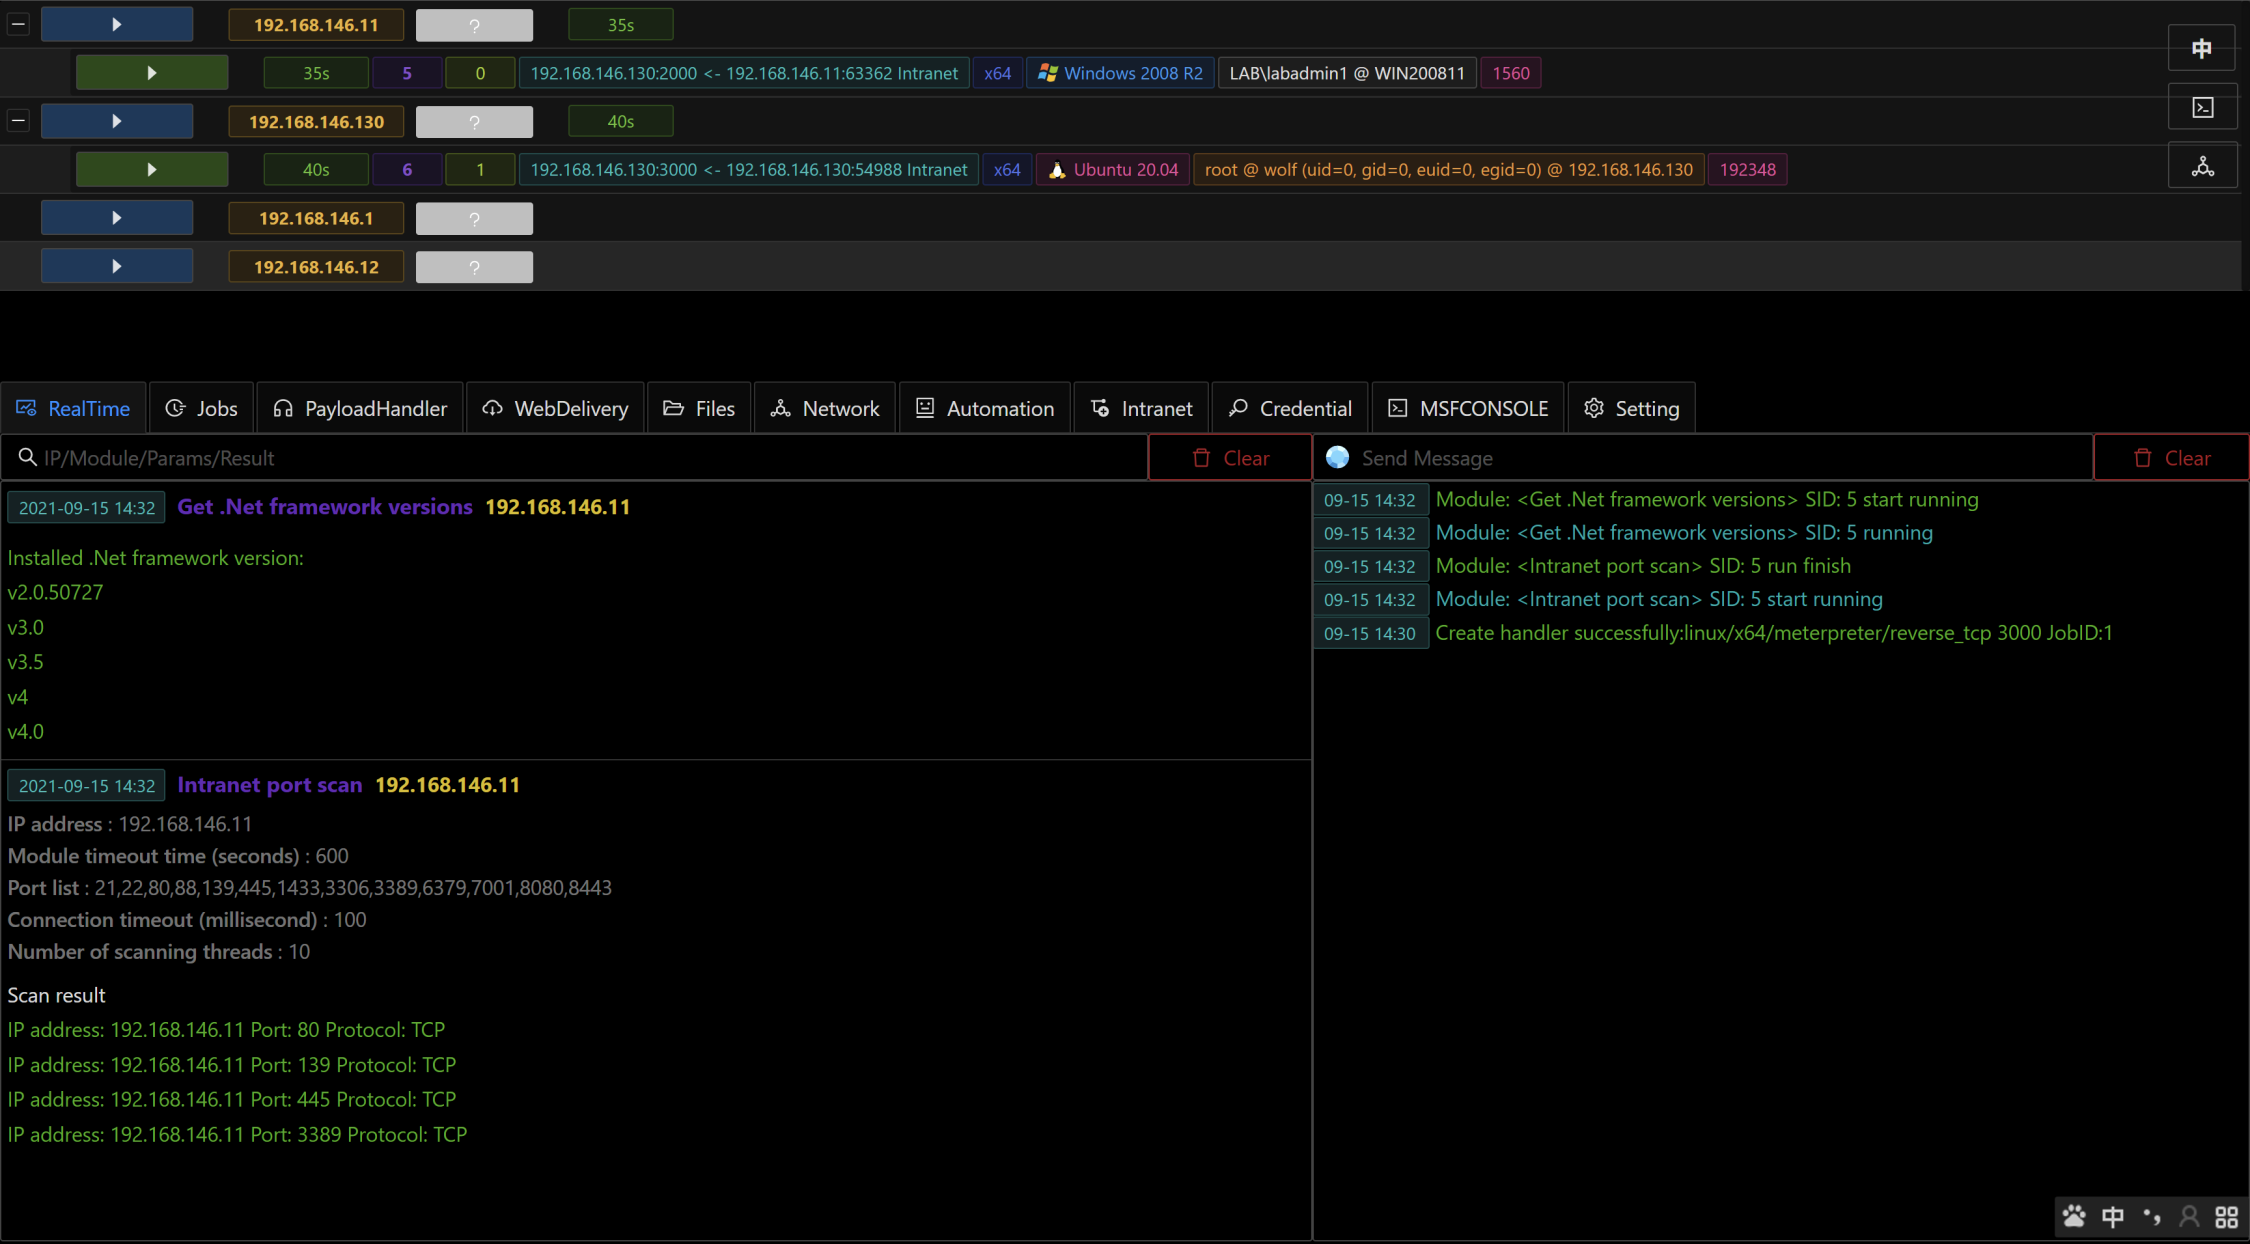Click the grid icon in input method bar
This screenshot has height=1244, width=2250.
tap(2226, 1217)
